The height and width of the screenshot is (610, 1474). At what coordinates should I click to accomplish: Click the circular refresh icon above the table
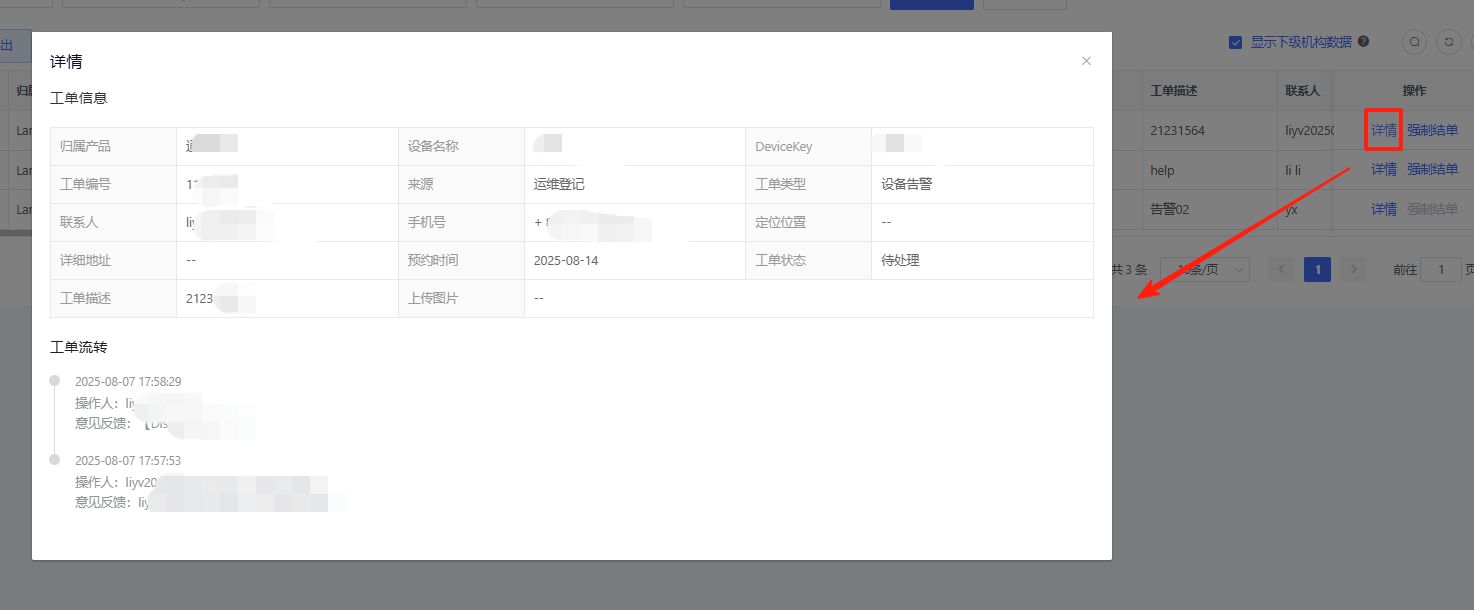click(x=1447, y=42)
